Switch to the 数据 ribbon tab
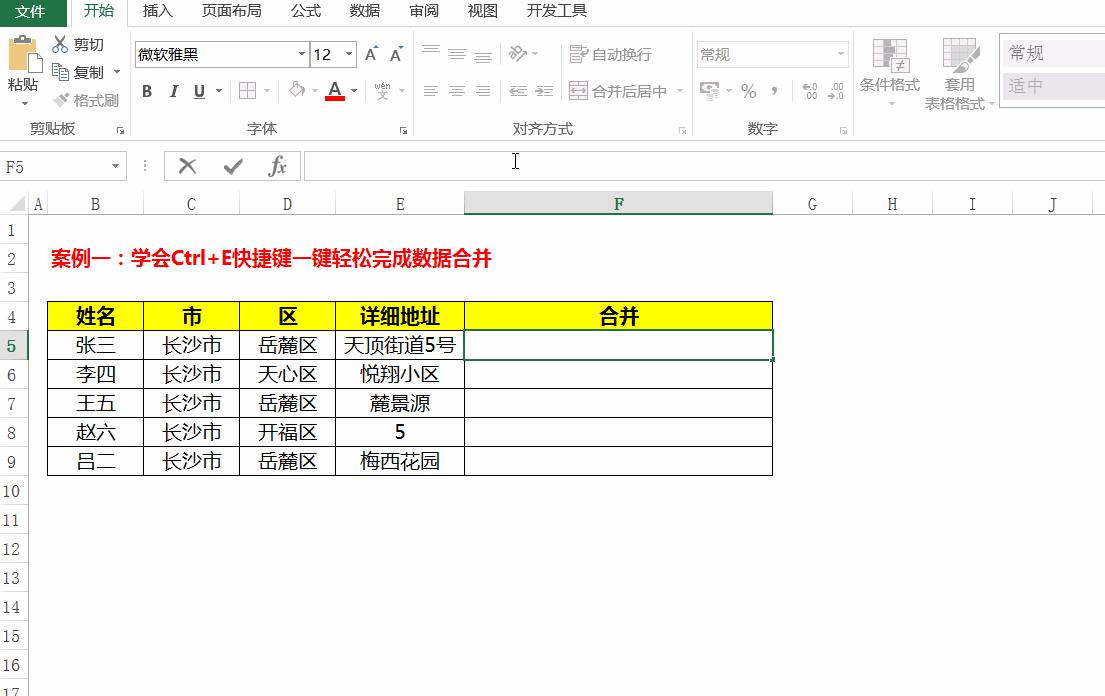Screen dimensions: 1105x696 (364, 12)
